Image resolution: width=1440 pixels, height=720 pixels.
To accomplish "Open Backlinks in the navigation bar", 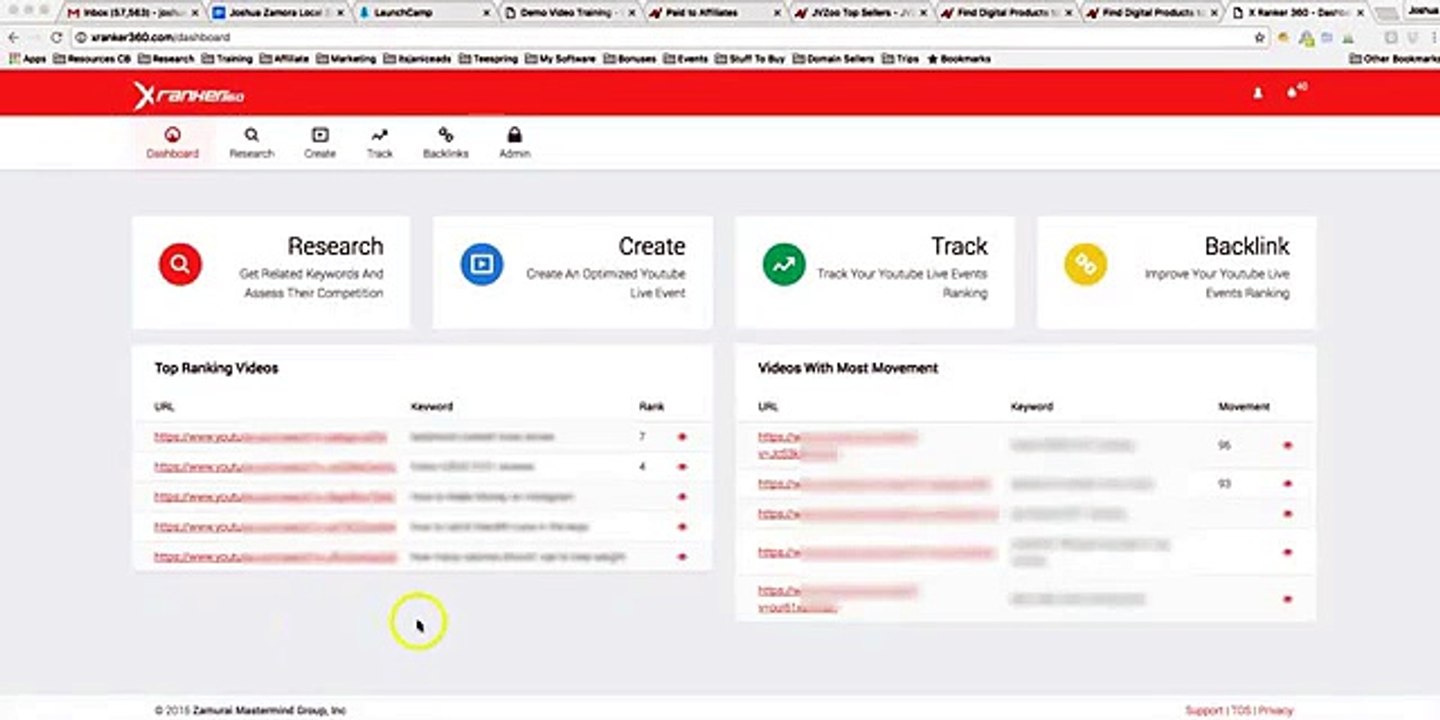I will (446, 142).
